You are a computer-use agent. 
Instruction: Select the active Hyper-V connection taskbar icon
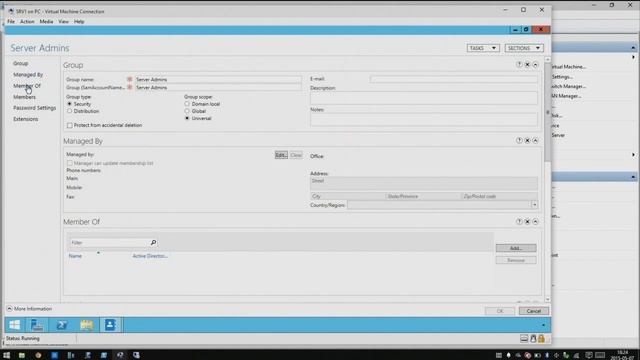pyautogui.click(x=120, y=355)
